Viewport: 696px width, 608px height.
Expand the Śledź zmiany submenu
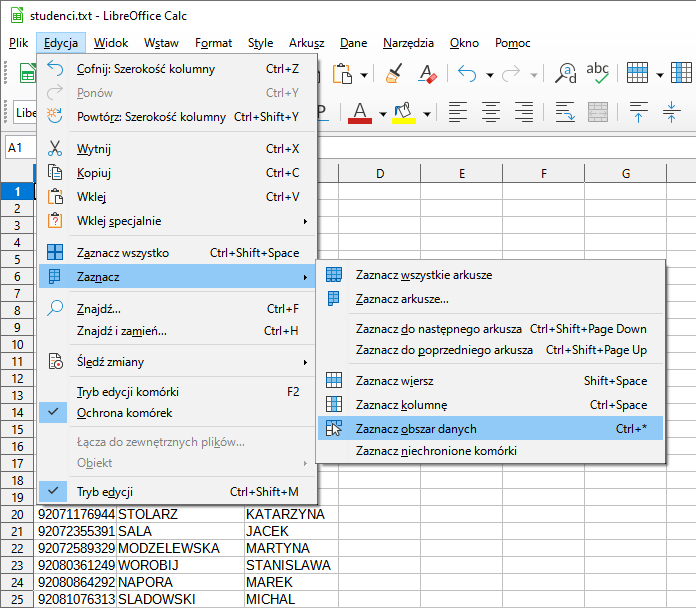pyautogui.click(x=178, y=362)
